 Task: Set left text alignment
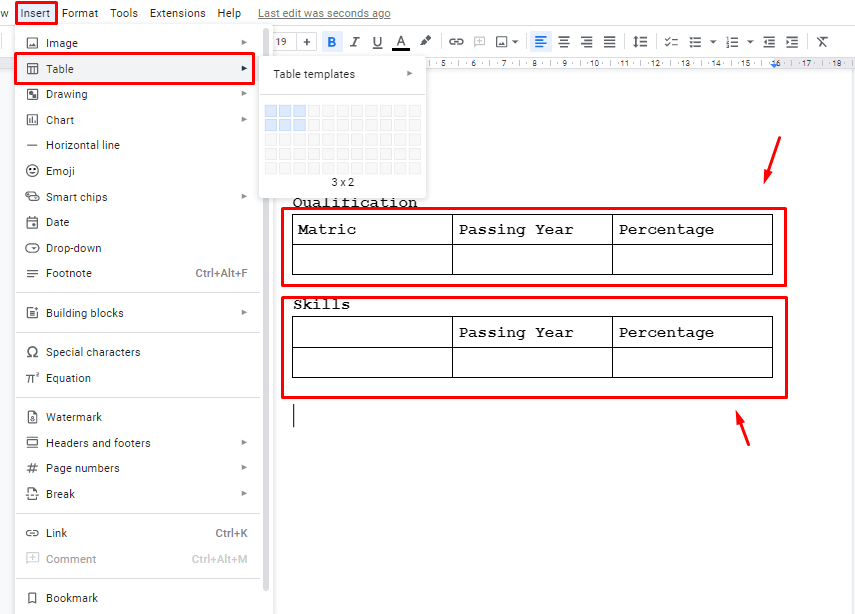[x=540, y=42]
